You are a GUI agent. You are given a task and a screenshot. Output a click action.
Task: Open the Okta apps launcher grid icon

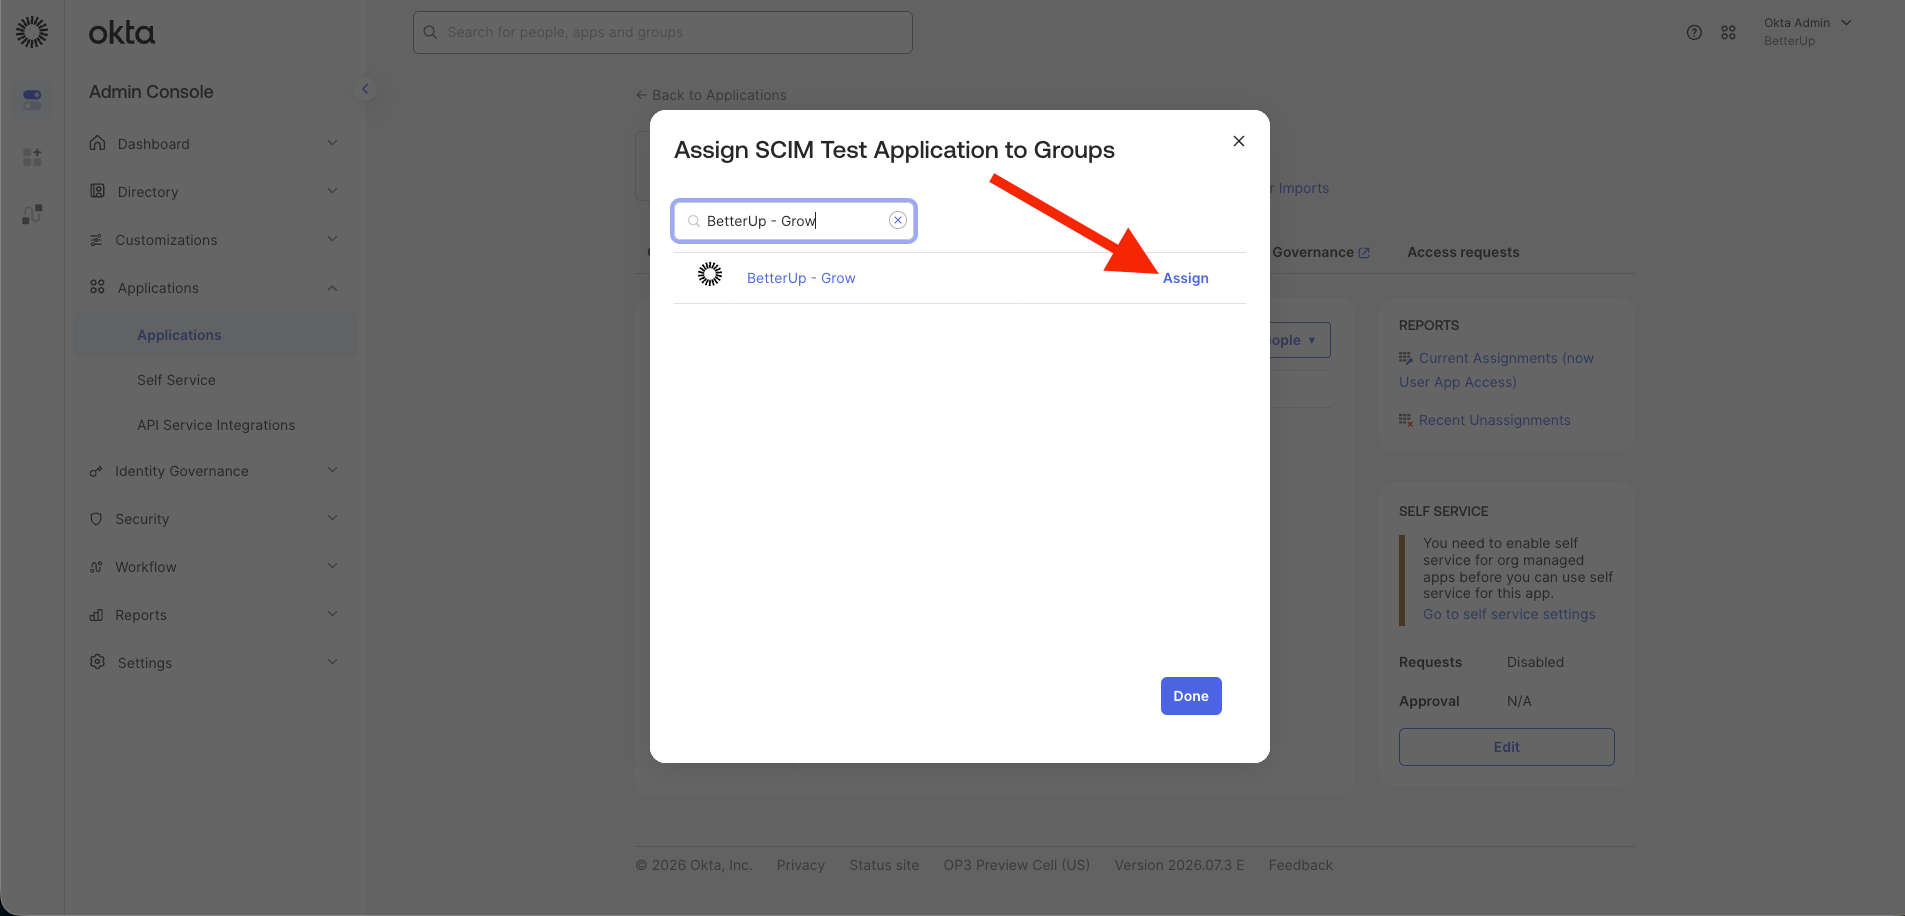click(x=1728, y=32)
